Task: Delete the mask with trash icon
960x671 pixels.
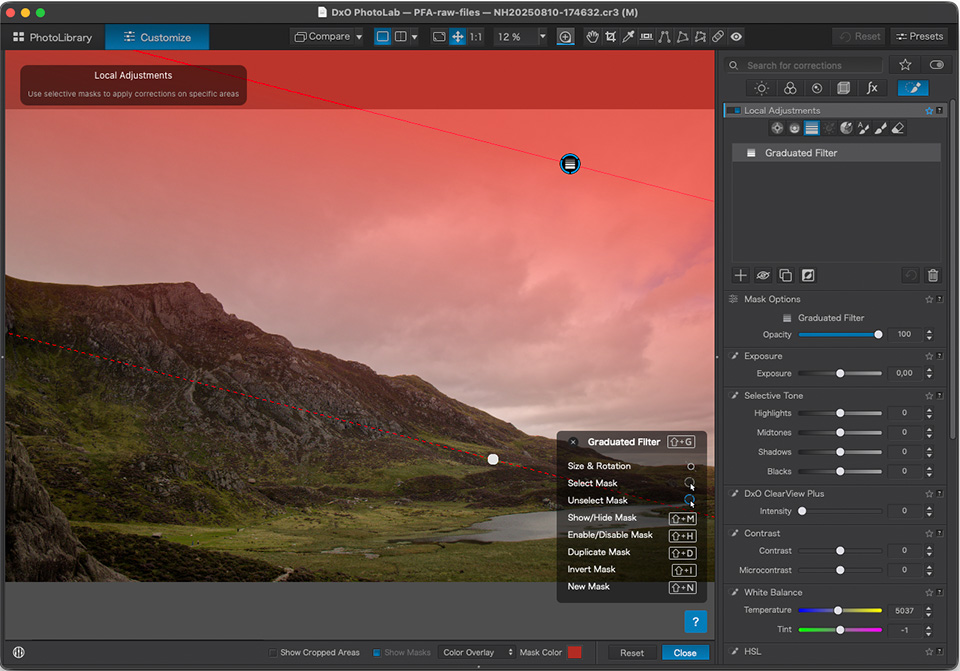Action: (x=932, y=275)
